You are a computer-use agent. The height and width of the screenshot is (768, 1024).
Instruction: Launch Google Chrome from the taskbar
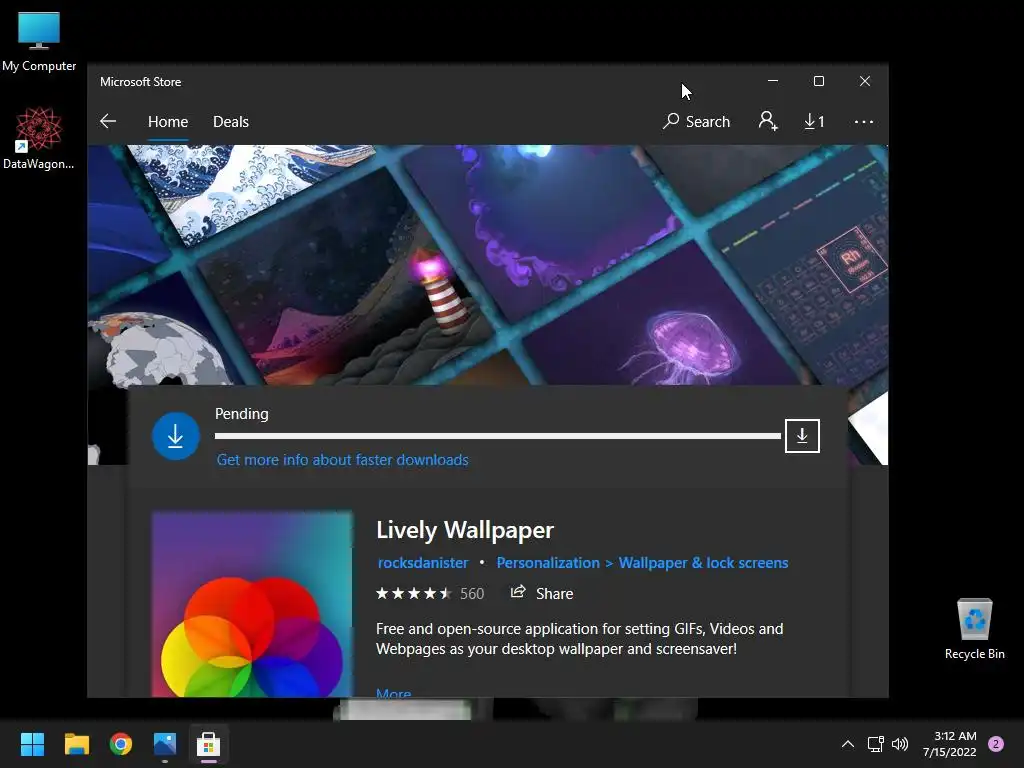(x=121, y=744)
